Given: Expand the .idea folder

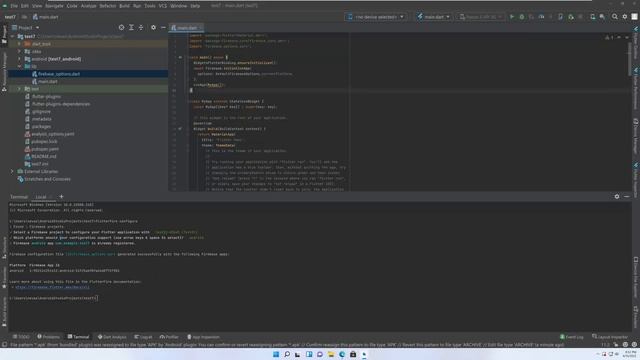Looking at the screenshot, I should [19, 51].
